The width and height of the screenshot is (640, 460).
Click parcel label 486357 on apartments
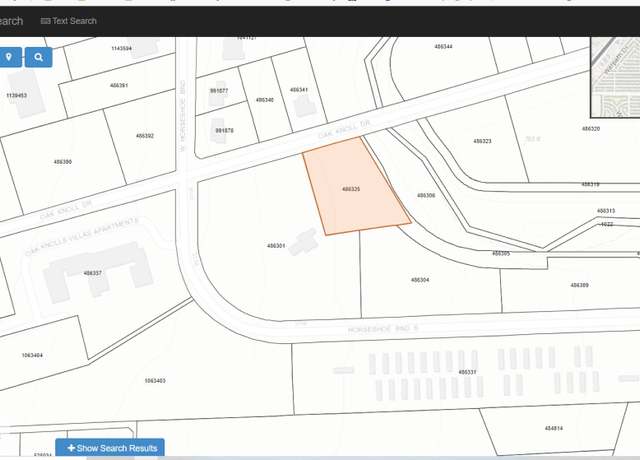(x=93, y=273)
